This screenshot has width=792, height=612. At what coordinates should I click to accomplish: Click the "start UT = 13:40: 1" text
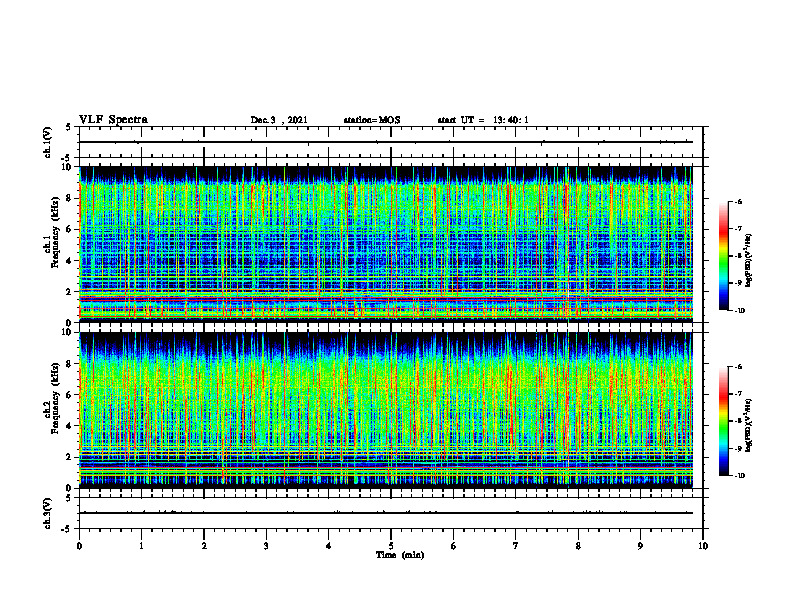pos(483,120)
